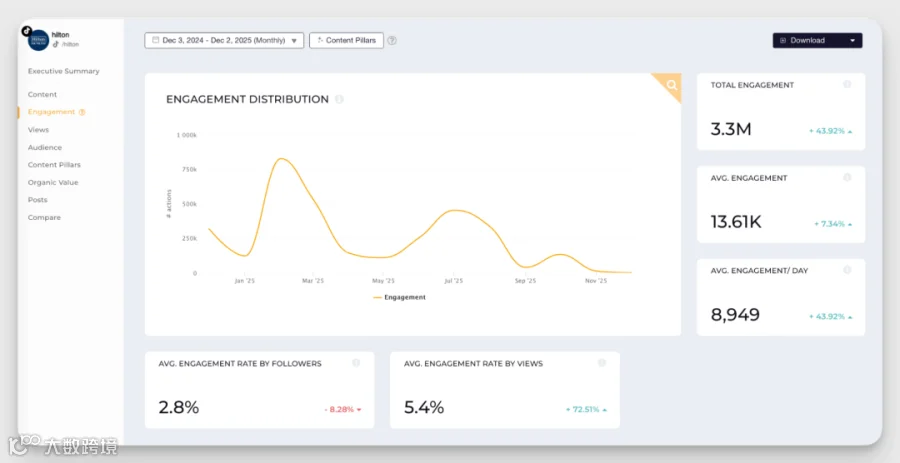Click the 5.4% engagement rate by views value
This screenshot has height=463, width=900.
pyautogui.click(x=424, y=407)
